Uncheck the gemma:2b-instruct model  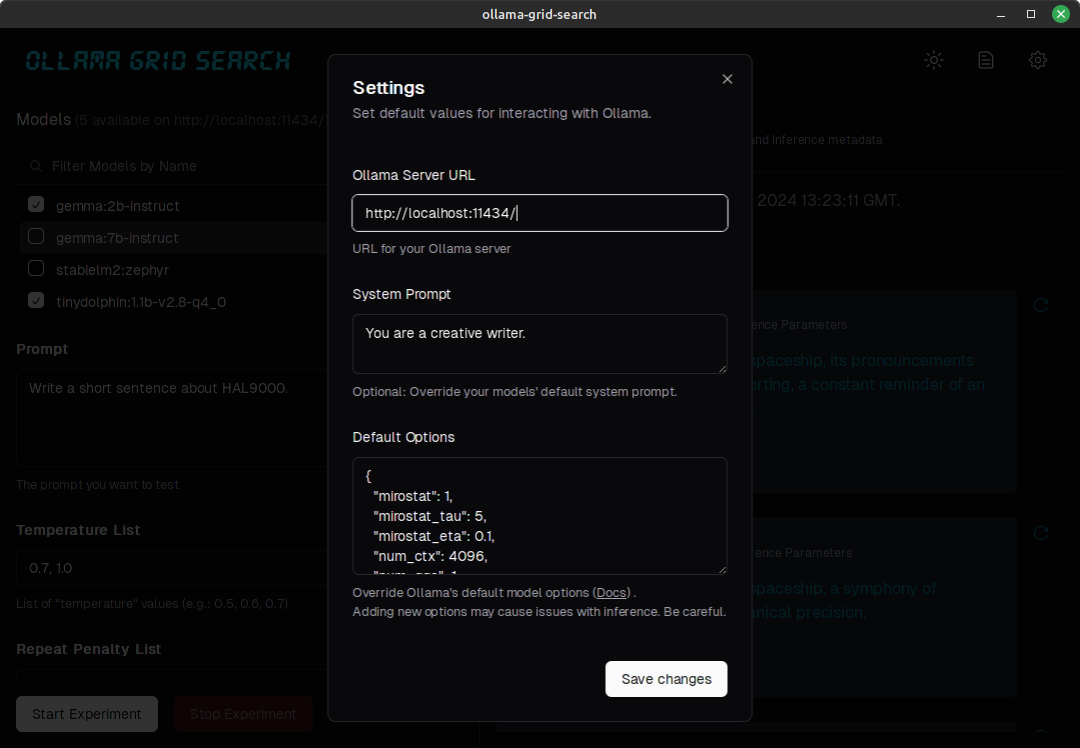[36, 205]
